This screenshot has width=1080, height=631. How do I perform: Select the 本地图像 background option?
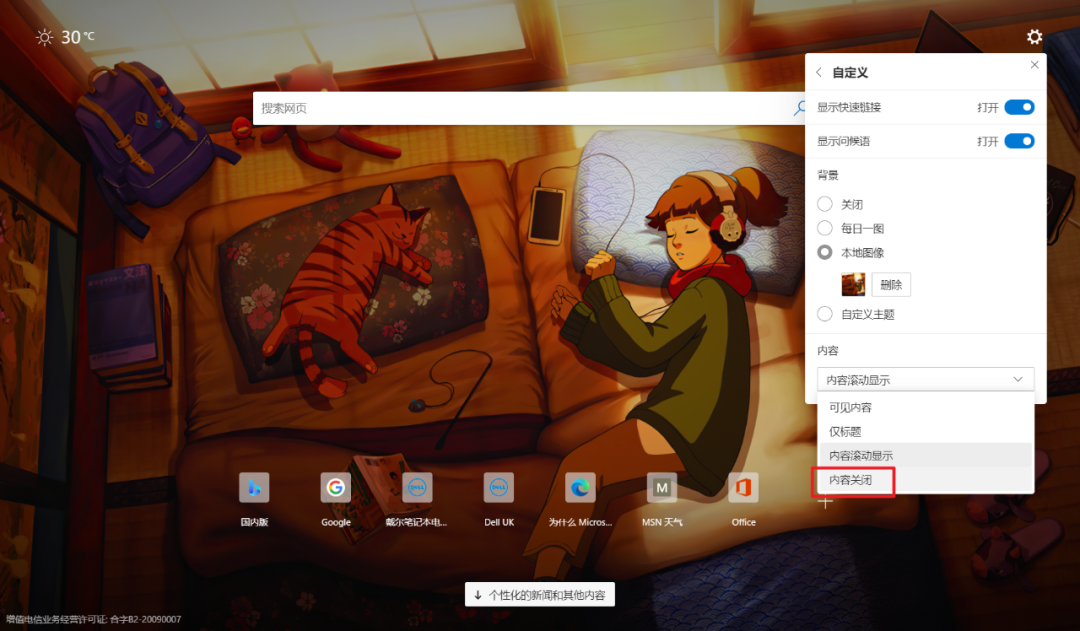824,252
